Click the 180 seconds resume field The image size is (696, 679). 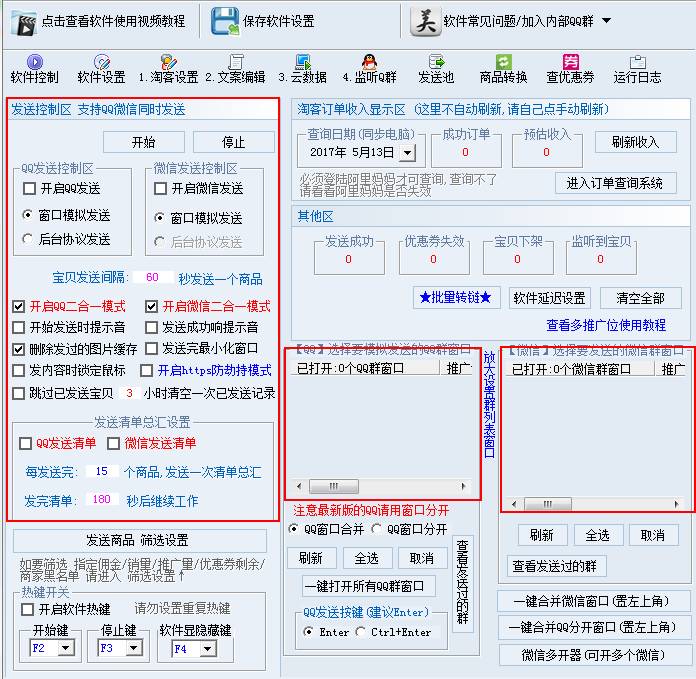coord(102,500)
